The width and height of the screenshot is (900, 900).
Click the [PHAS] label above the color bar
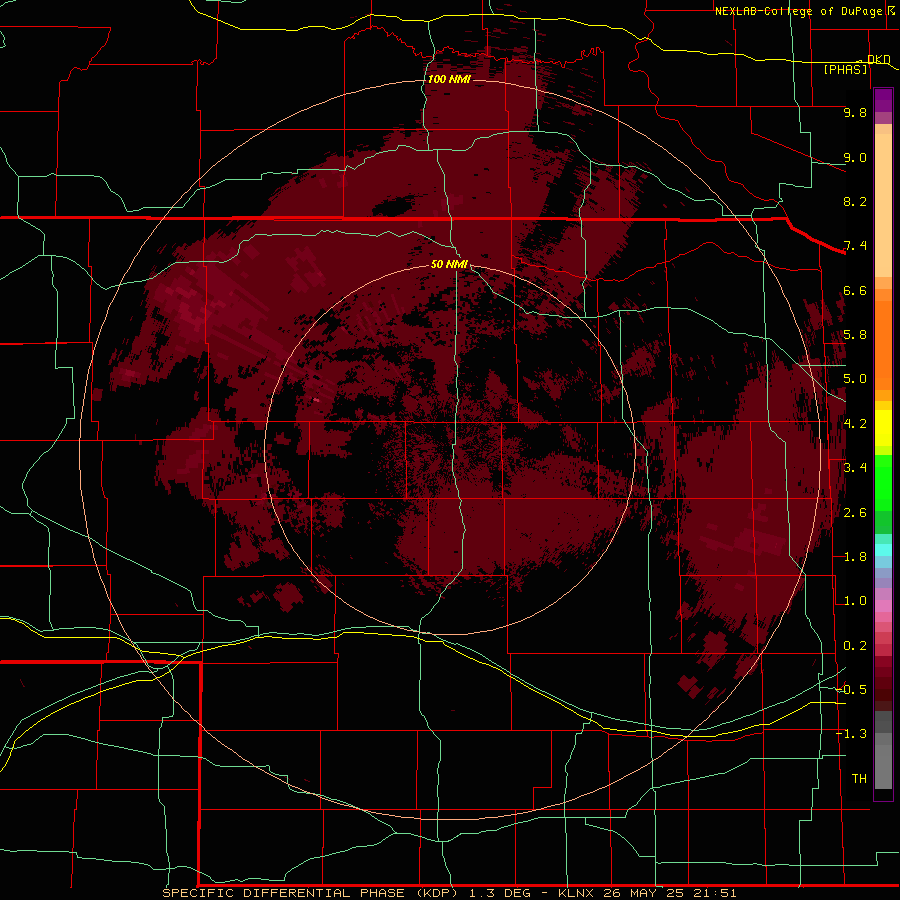click(x=845, y=69)
